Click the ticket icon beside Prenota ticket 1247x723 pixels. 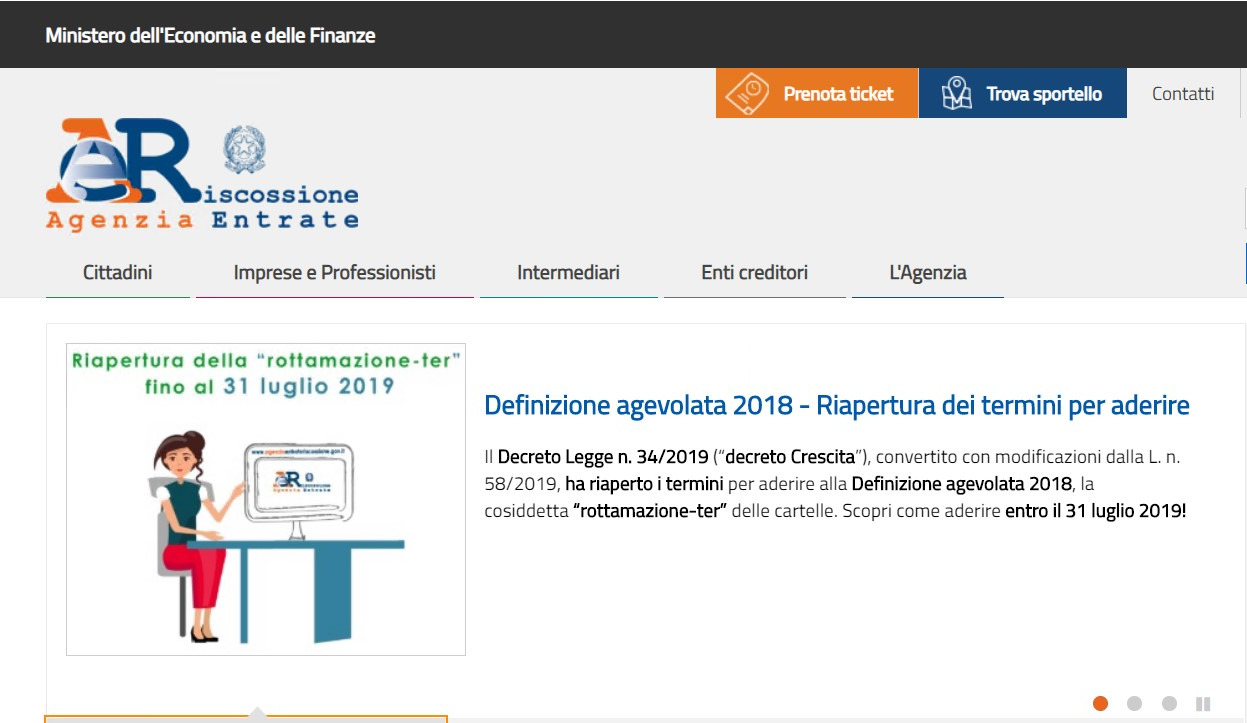(747, 93)
